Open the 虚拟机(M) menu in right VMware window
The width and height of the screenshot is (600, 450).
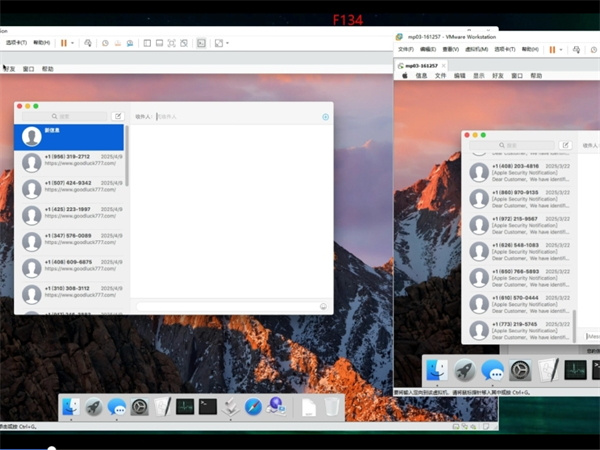pyautogui.click(x=476, y=49)
